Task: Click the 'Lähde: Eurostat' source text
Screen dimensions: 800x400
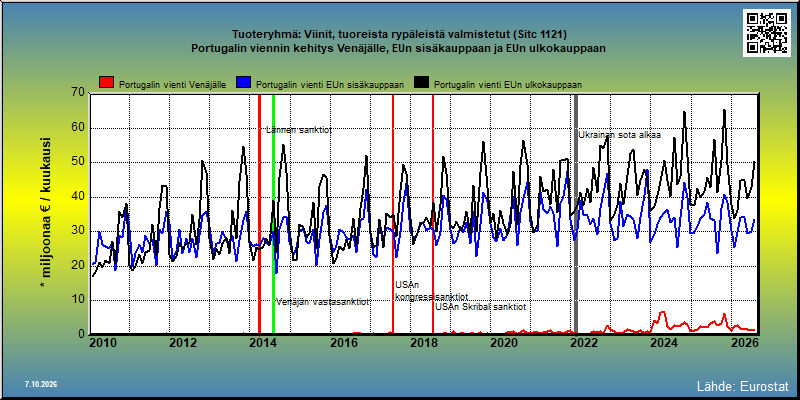Action: (x=742, y=385)
